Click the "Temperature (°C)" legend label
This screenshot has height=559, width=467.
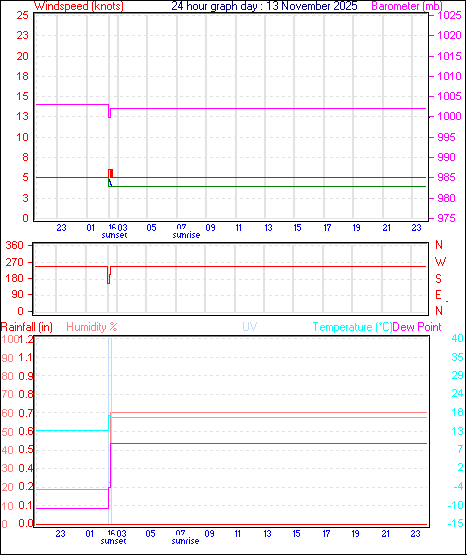point(352,327)
